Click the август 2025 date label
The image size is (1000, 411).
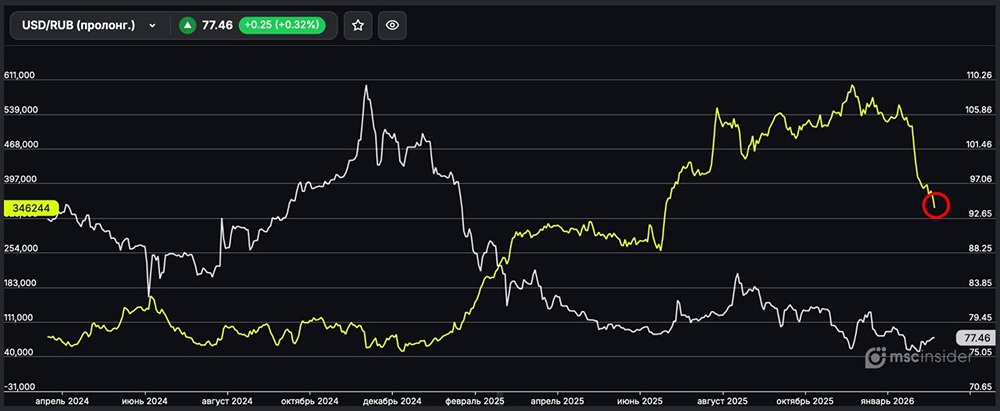tap(723, 401)
